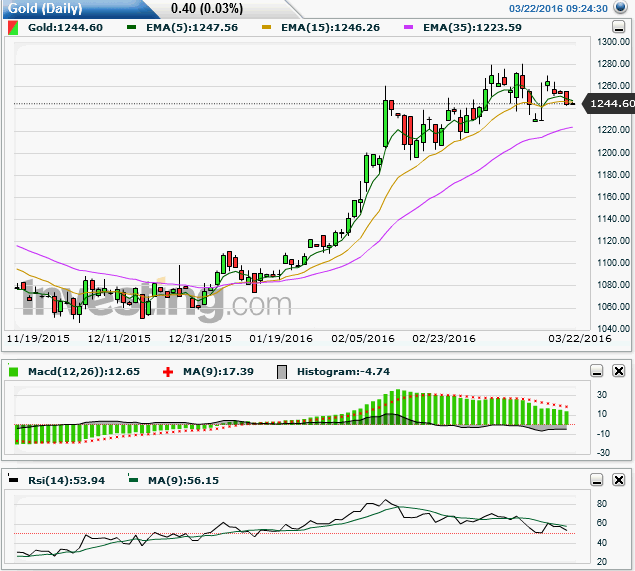This screenshot has width=635, height=571.
Task: Click the 1100.00 price axis label
Action: point(614,262)
